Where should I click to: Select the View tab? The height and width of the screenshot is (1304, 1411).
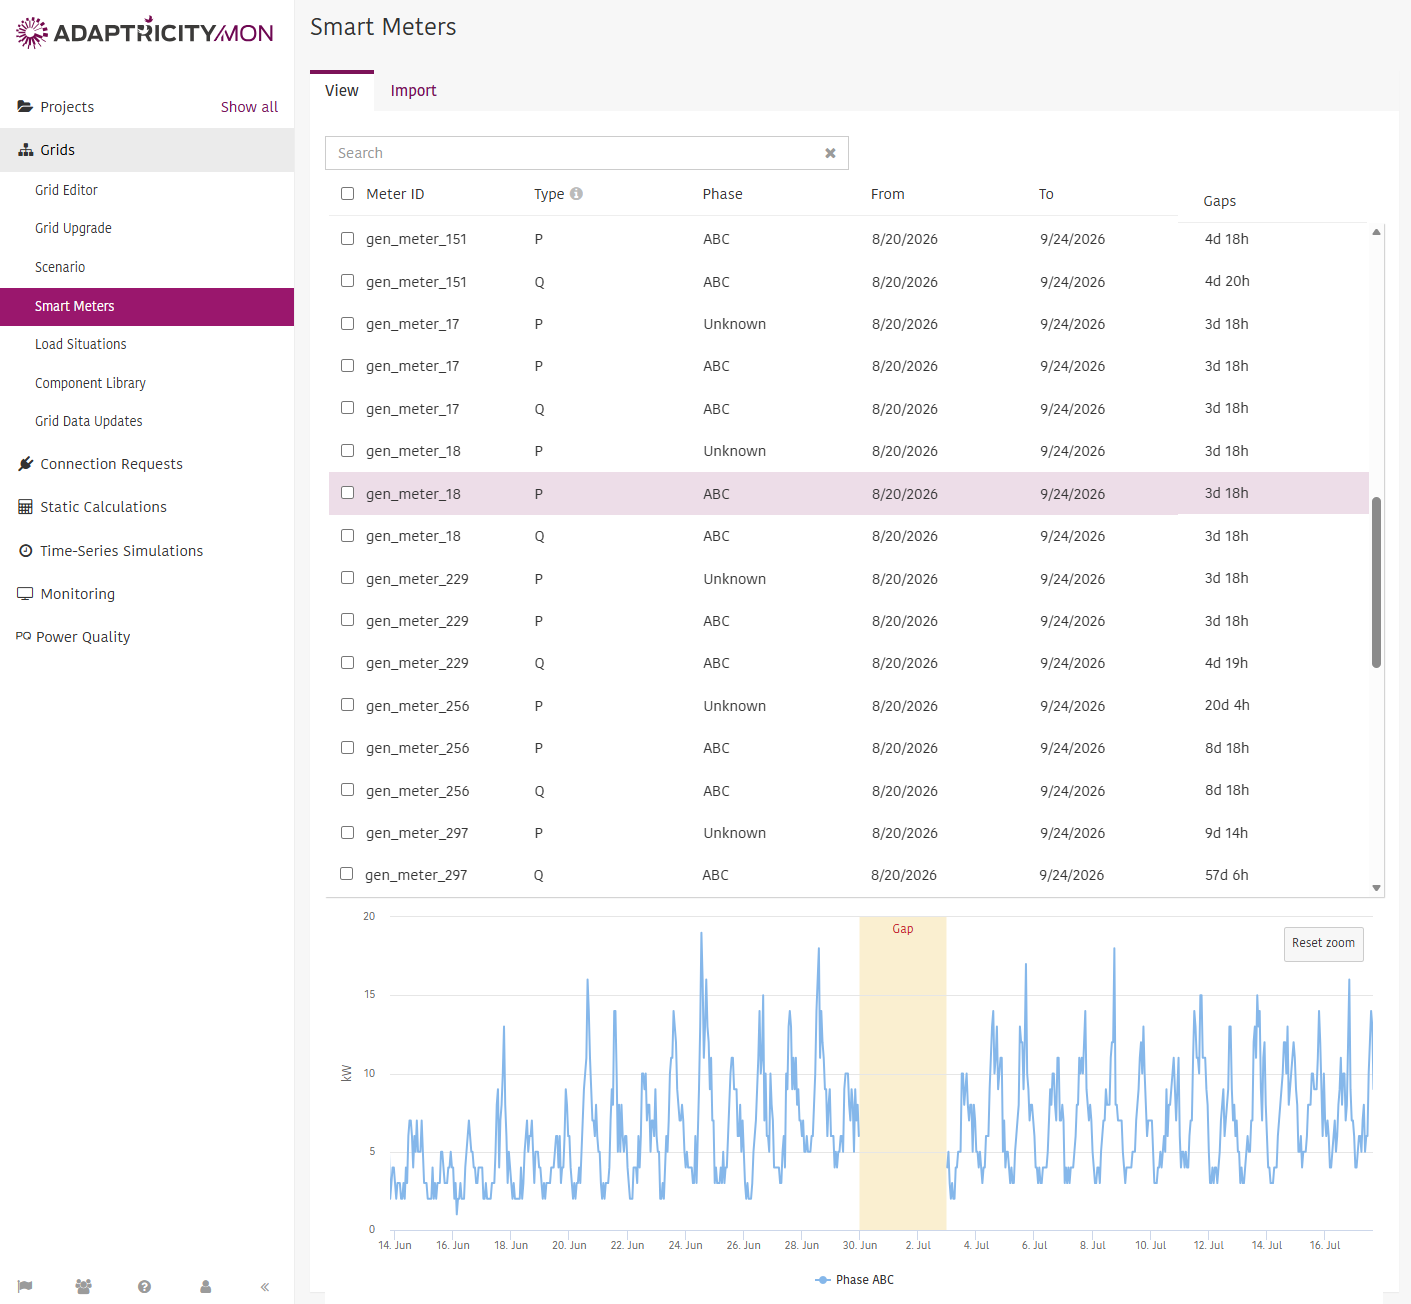click(x=342, y=91)
